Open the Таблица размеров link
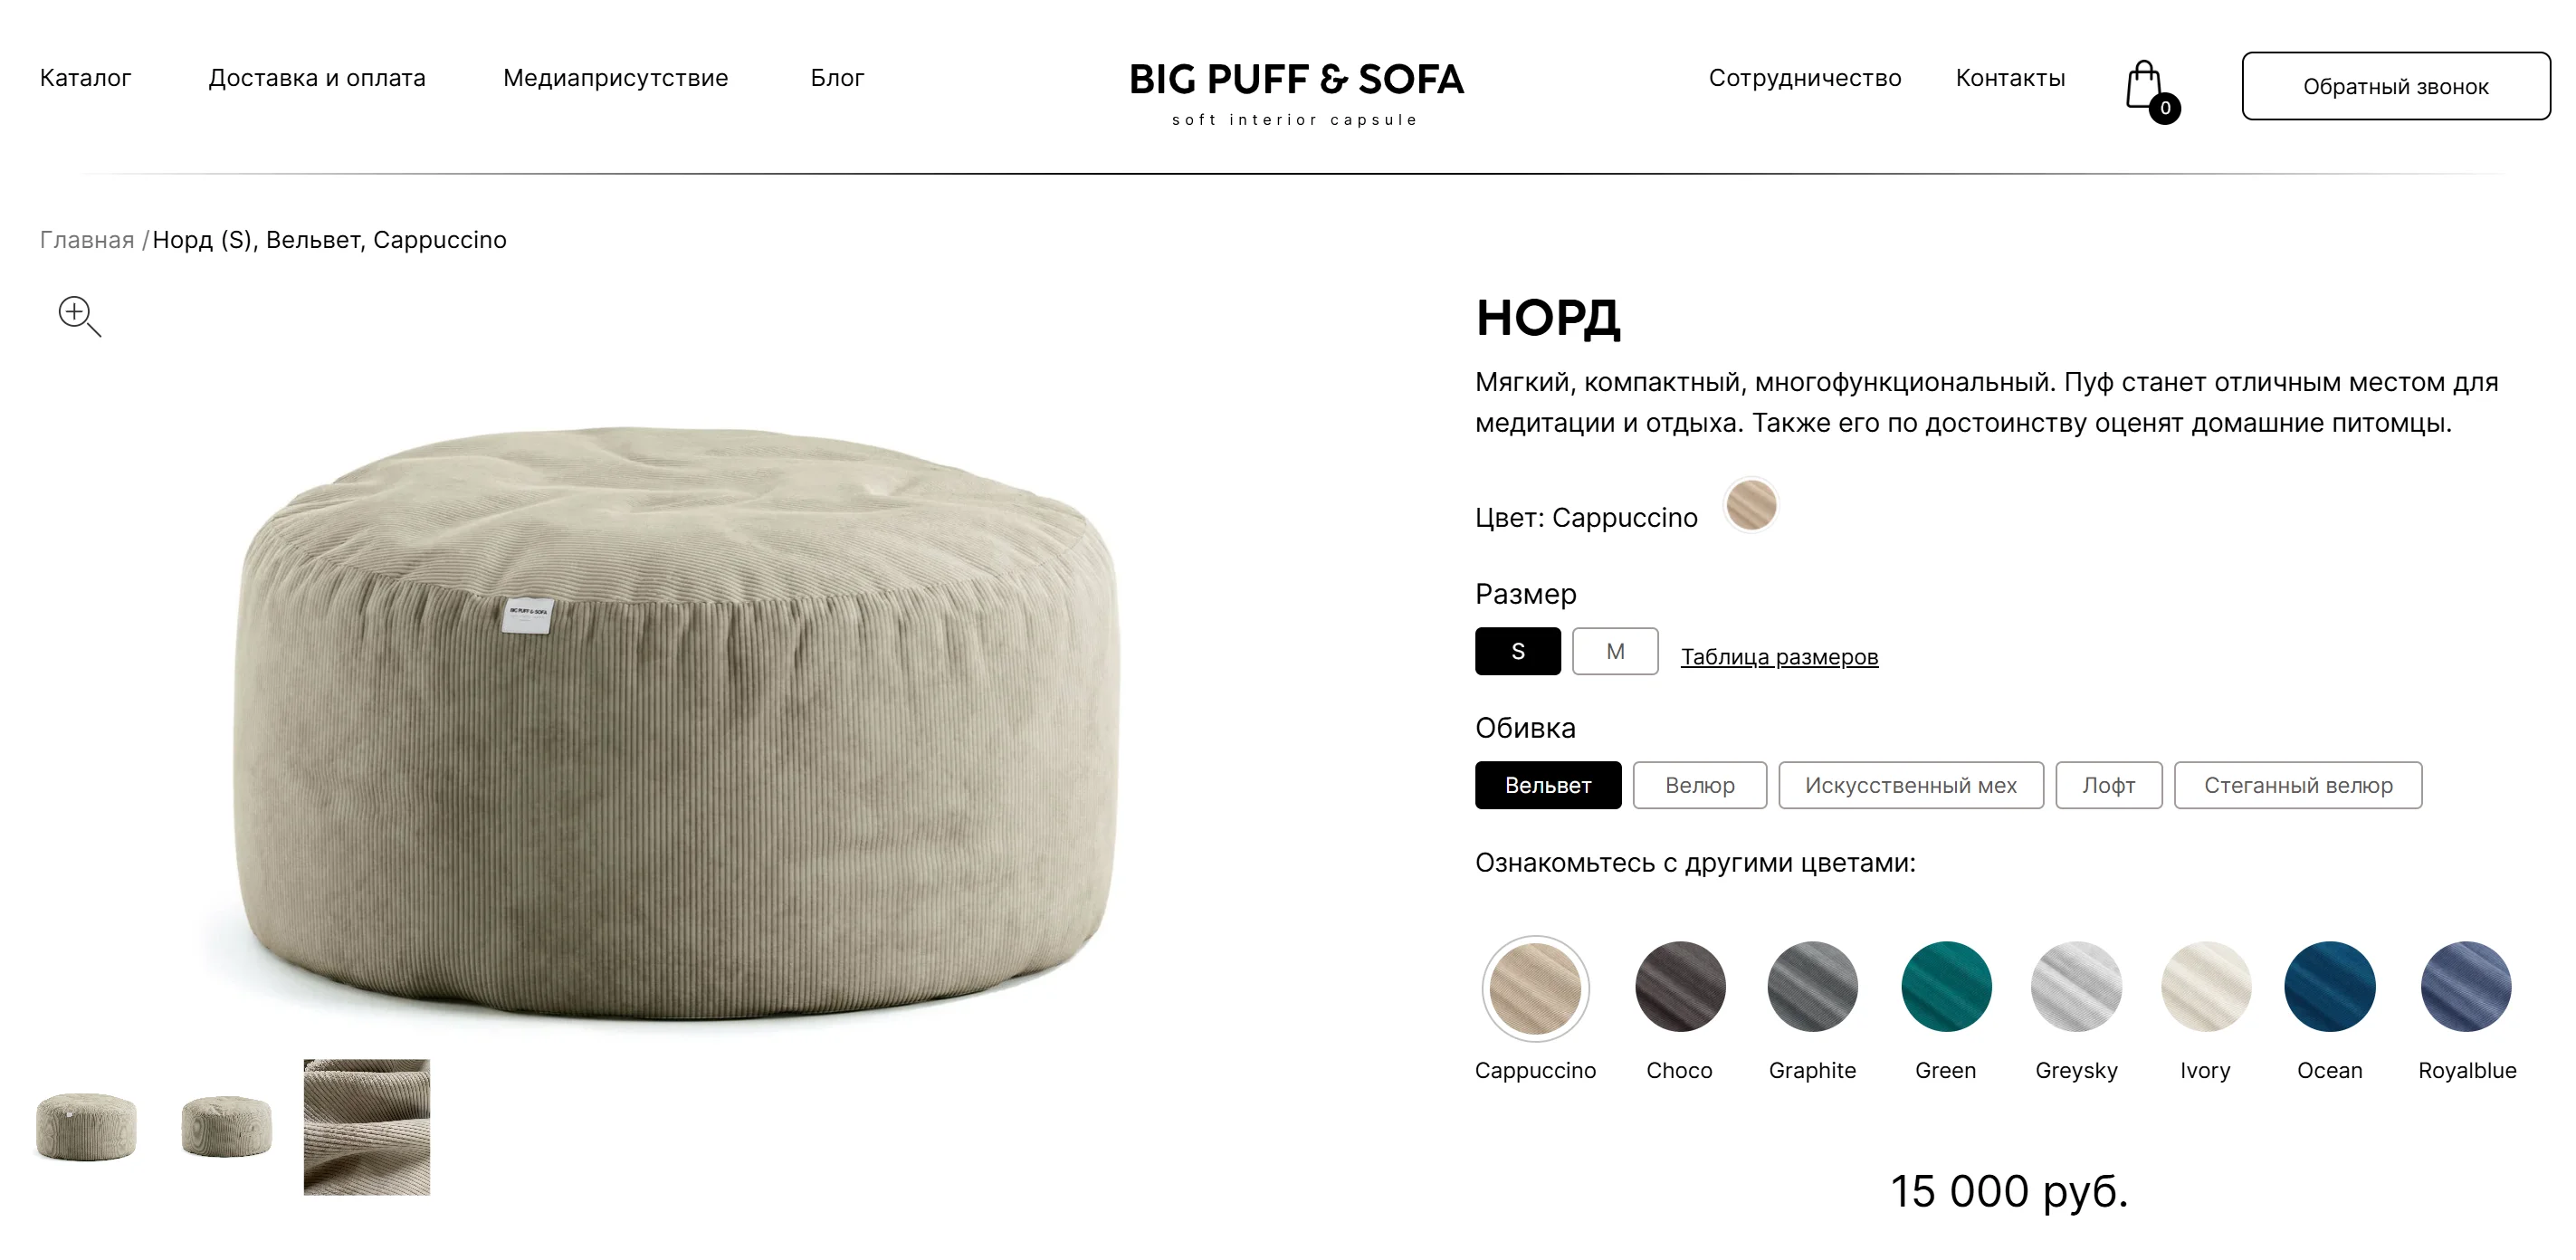Screen dimensions: 2576x1260 (1779, 656)
